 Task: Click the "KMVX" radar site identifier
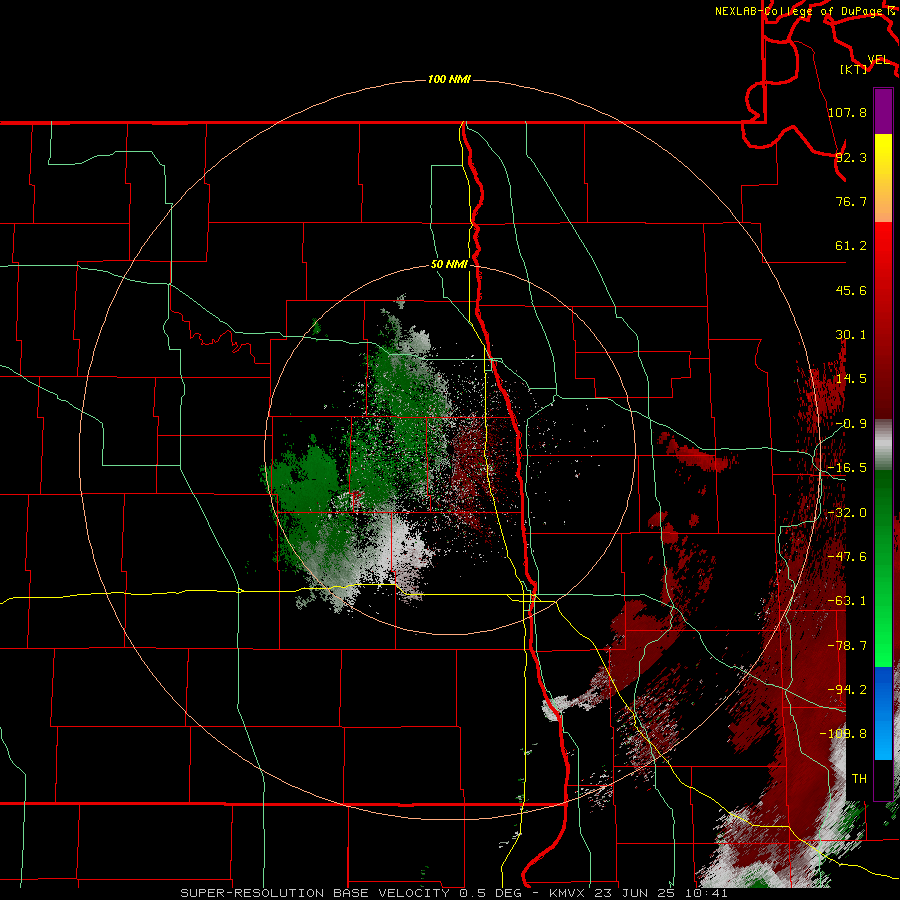(568, 893)
